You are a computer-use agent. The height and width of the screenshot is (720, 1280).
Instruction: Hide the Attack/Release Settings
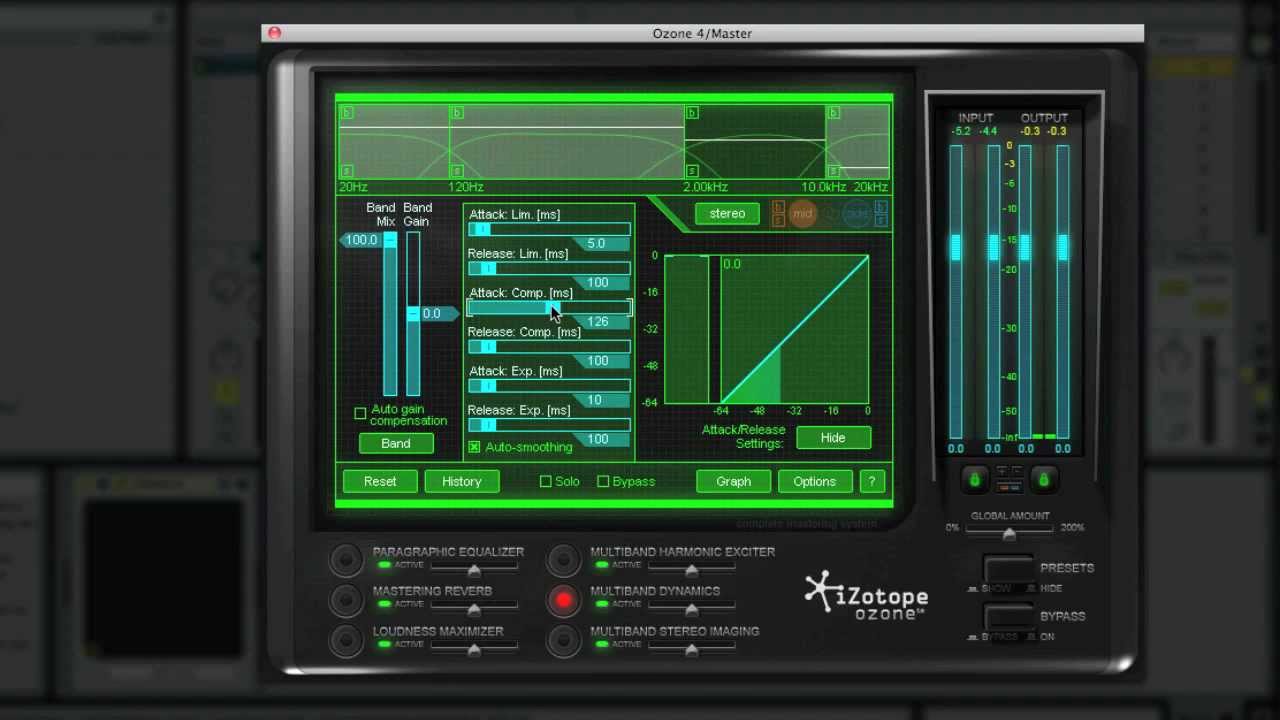click(833, 438)
